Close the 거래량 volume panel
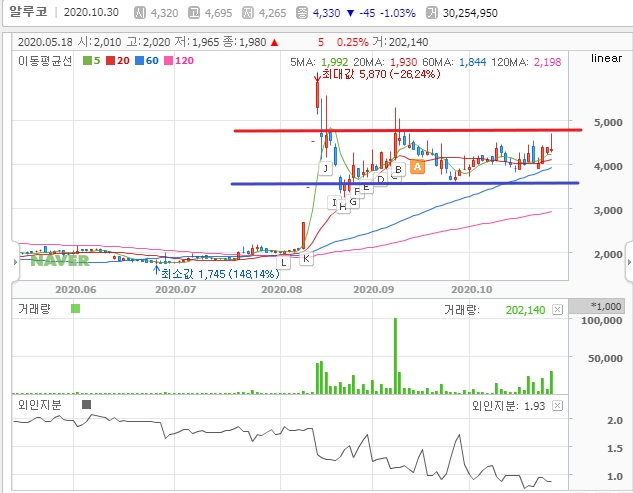Viewport: 633px width, 493px height. pos(557,310)
